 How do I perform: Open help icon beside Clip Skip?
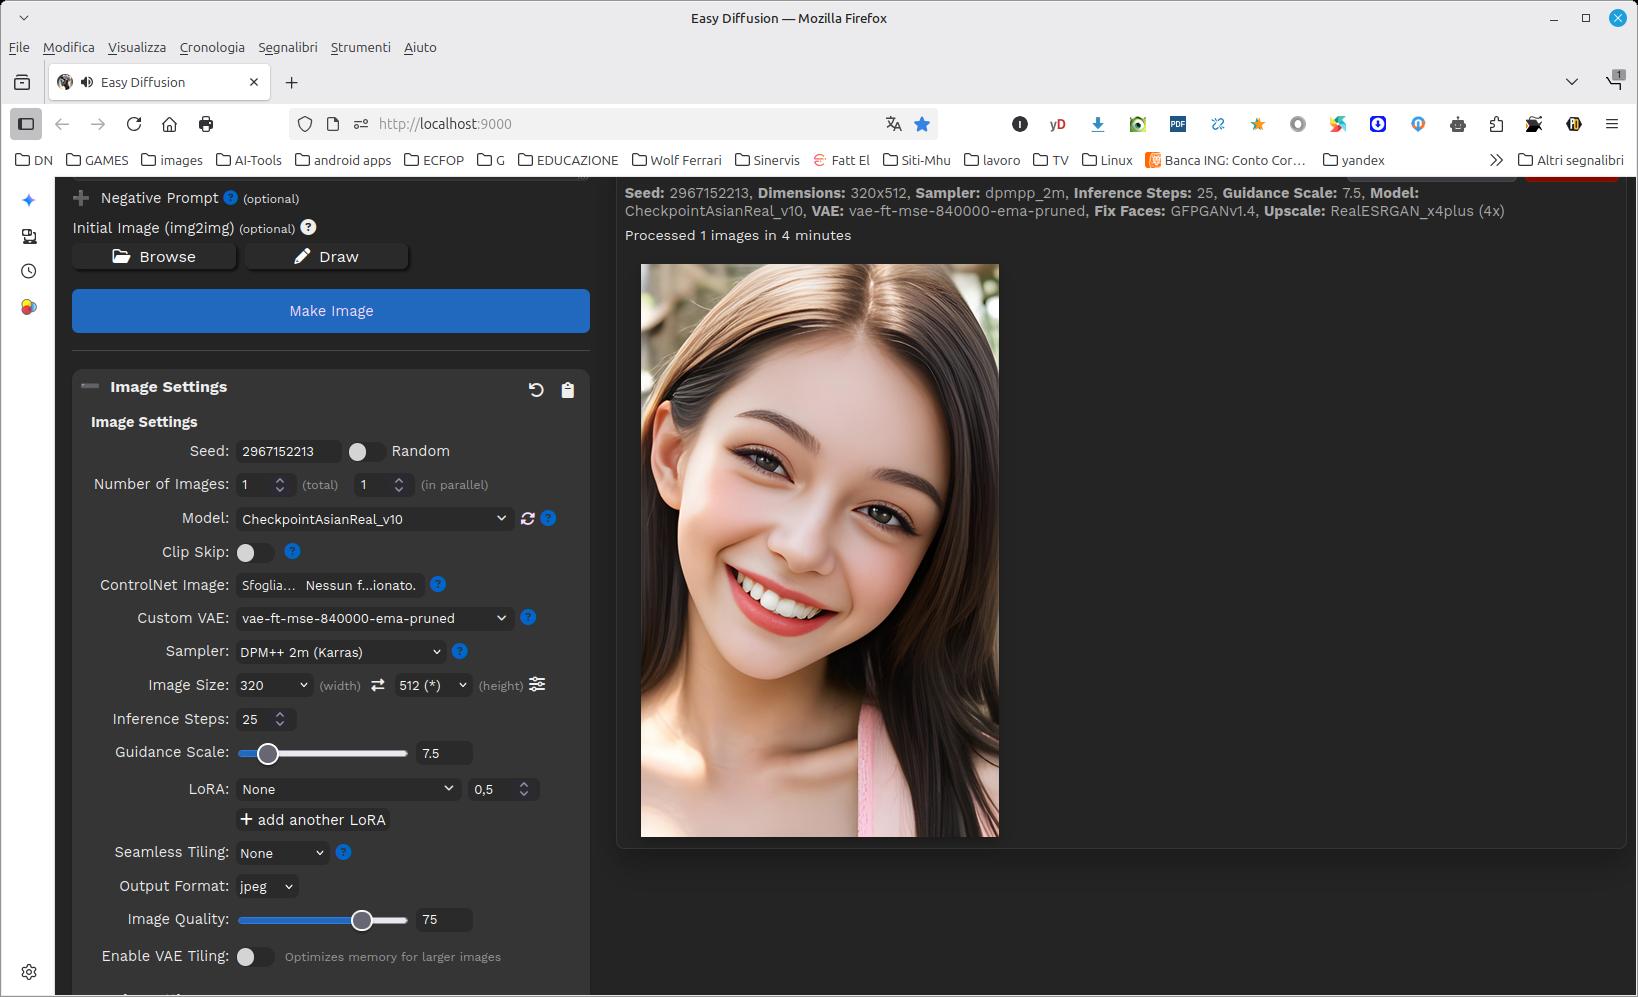292,551
